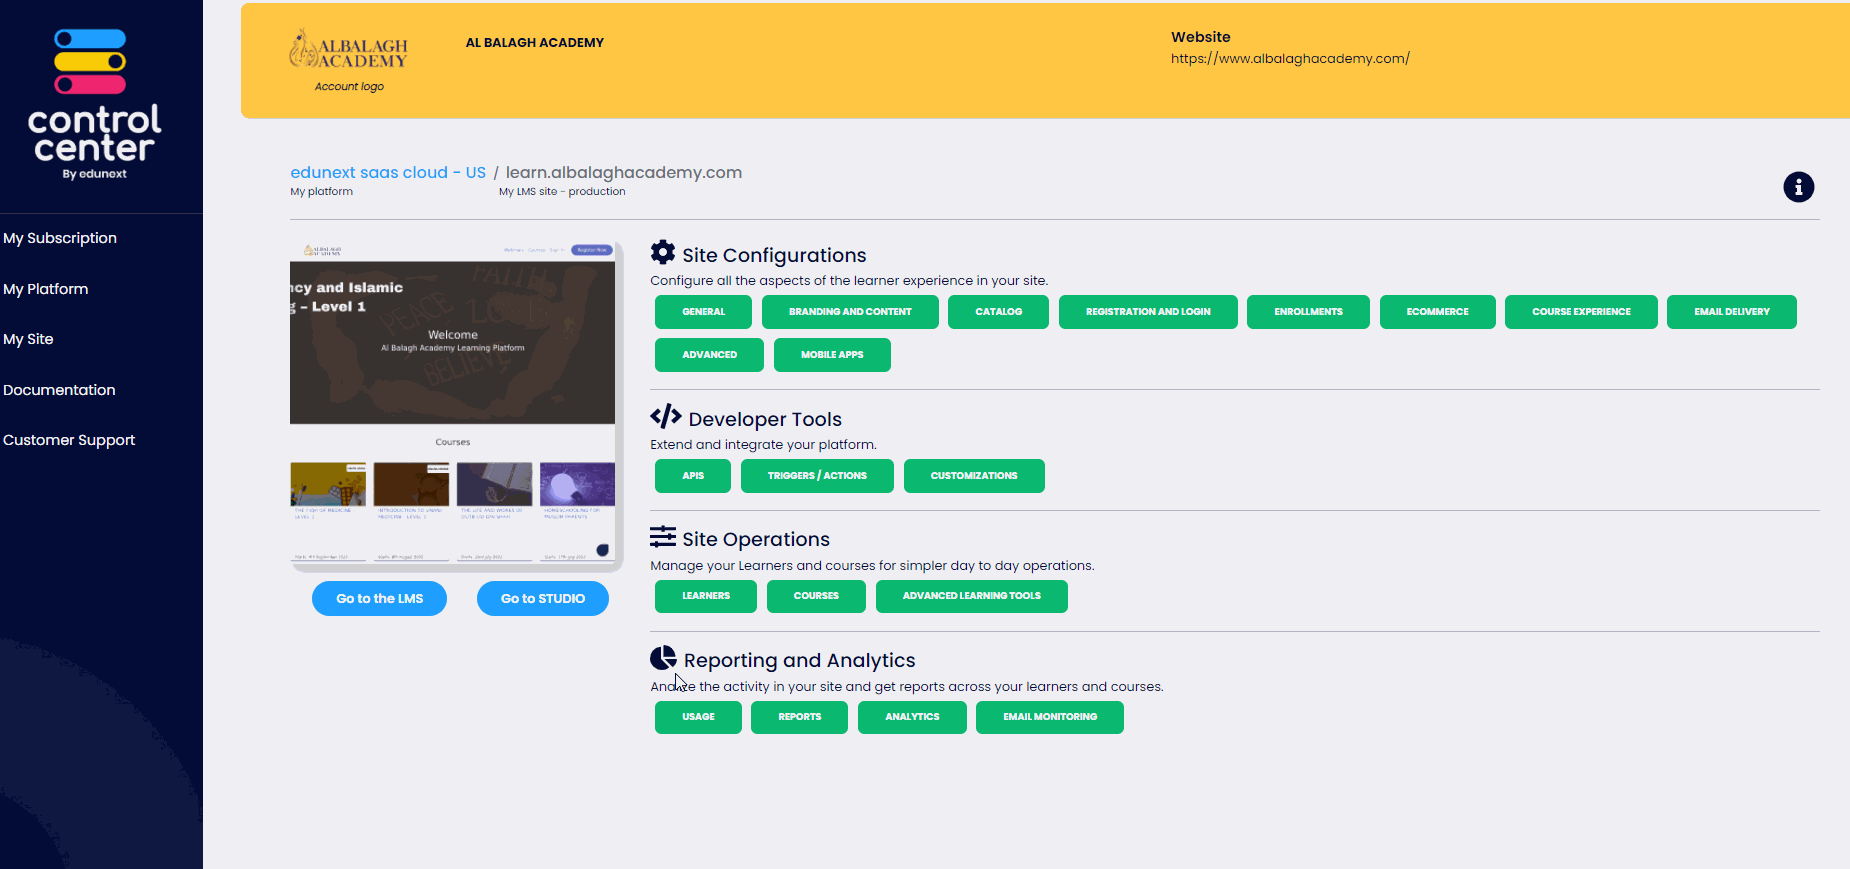Image resolution: width=1850 pixels, height=869 pixels.
Task: Click the Developer Tools code icon
Action: [x=666, y=416]
